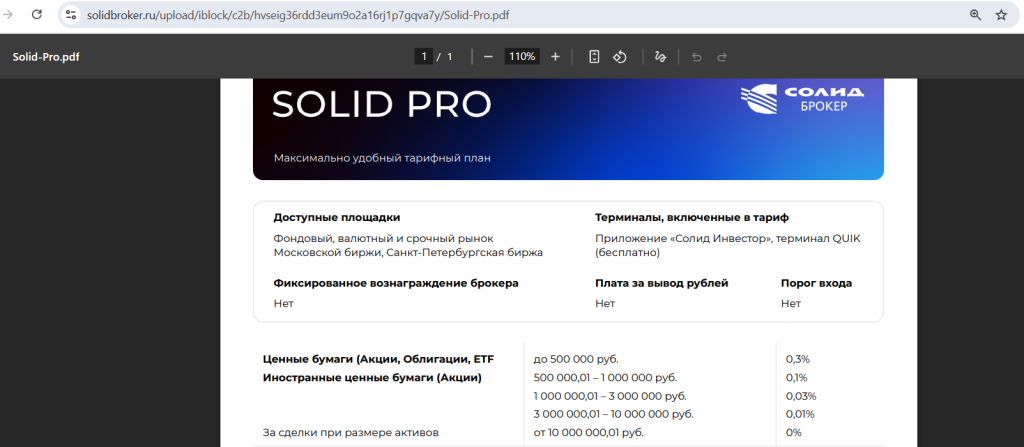The width and height of the screenshot is (1024, 447).
Task: Click 'от 10 000 000,01 руб.' cell
Action: [x=588, y=432]
